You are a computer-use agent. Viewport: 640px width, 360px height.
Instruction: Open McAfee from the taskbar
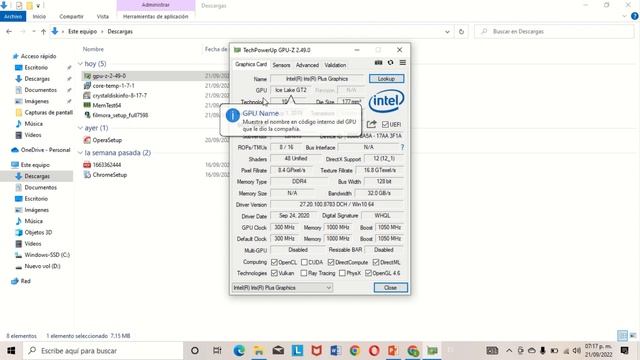316,351
